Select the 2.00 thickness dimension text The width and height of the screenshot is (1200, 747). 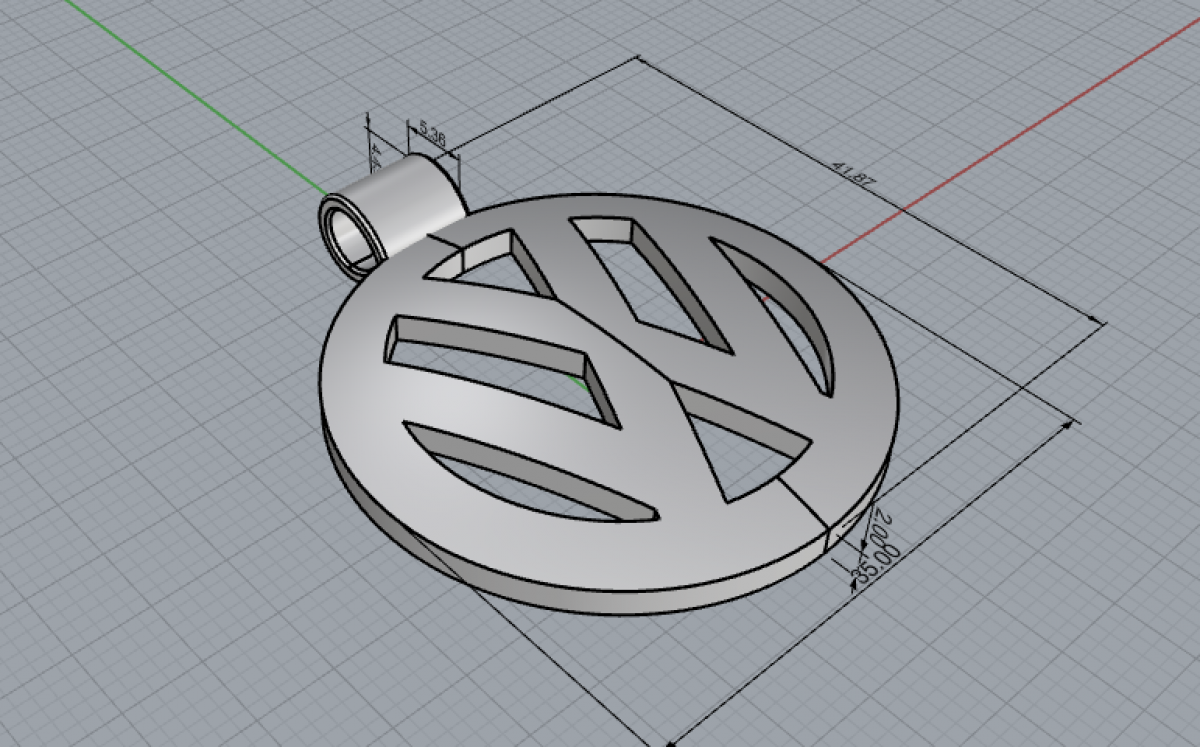(x=881, y=527)
